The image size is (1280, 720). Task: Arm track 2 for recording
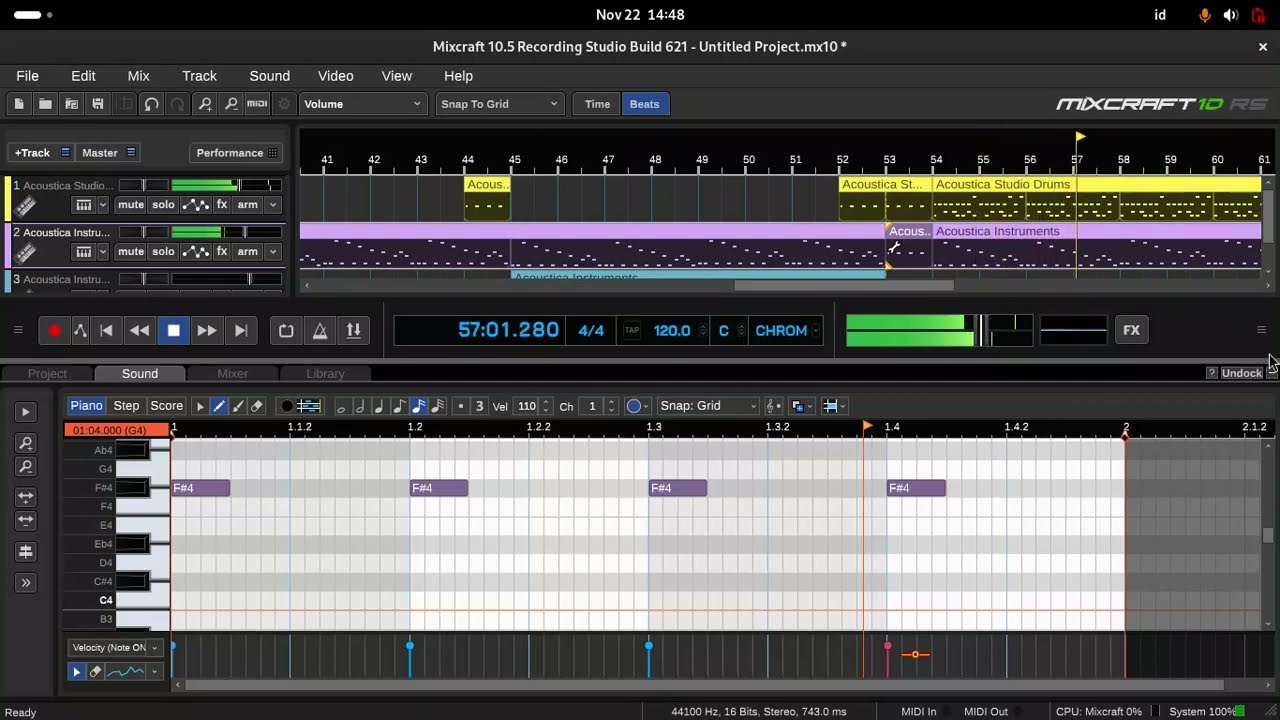(x=247, y=252)
